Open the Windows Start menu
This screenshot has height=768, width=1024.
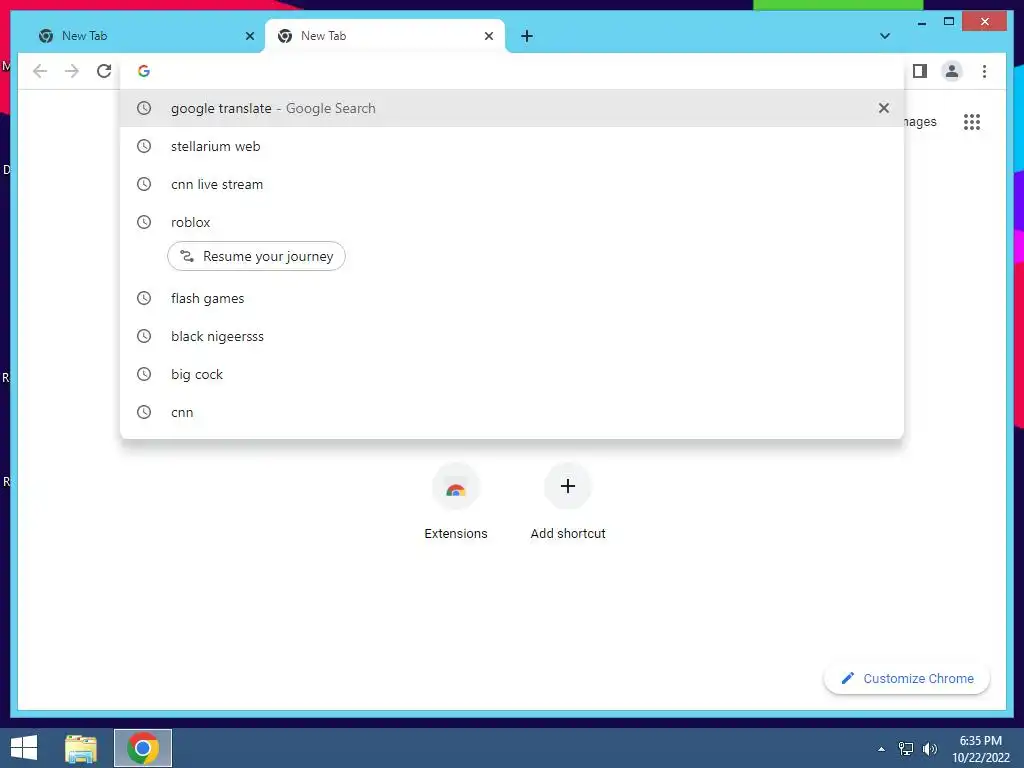pyautogui.click(x=24, y=748)
